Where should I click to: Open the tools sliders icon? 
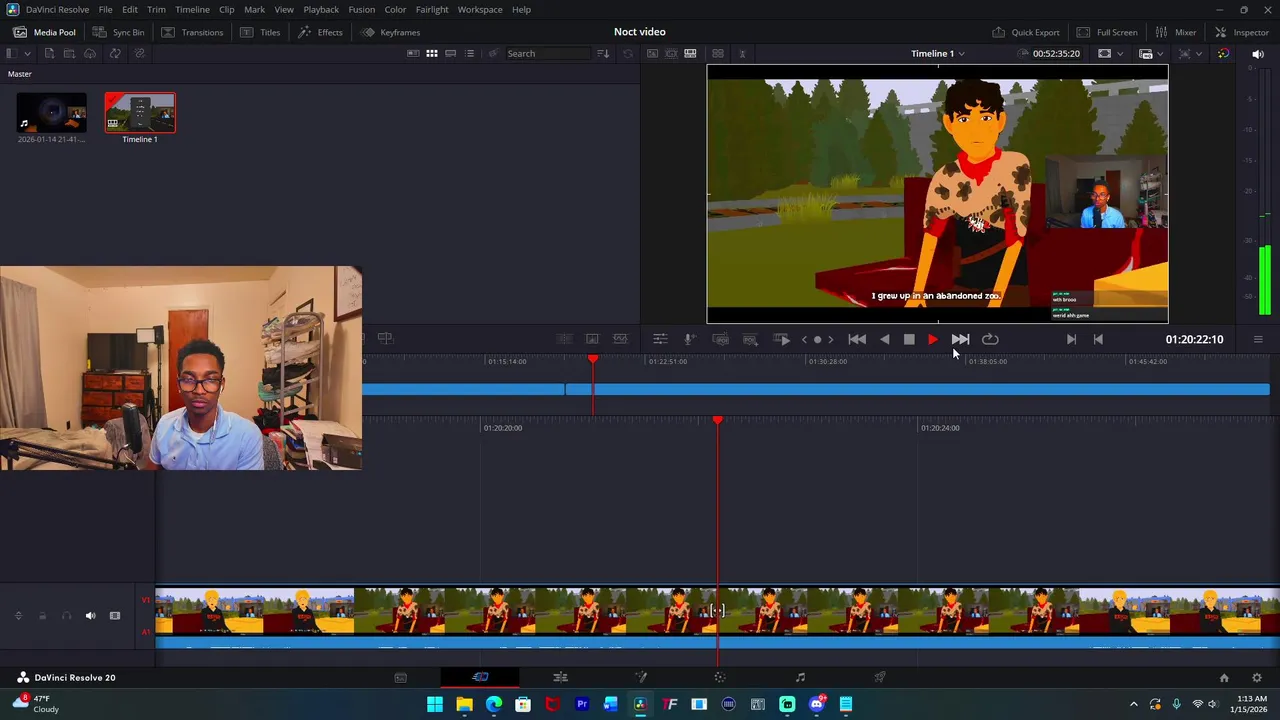660,339
